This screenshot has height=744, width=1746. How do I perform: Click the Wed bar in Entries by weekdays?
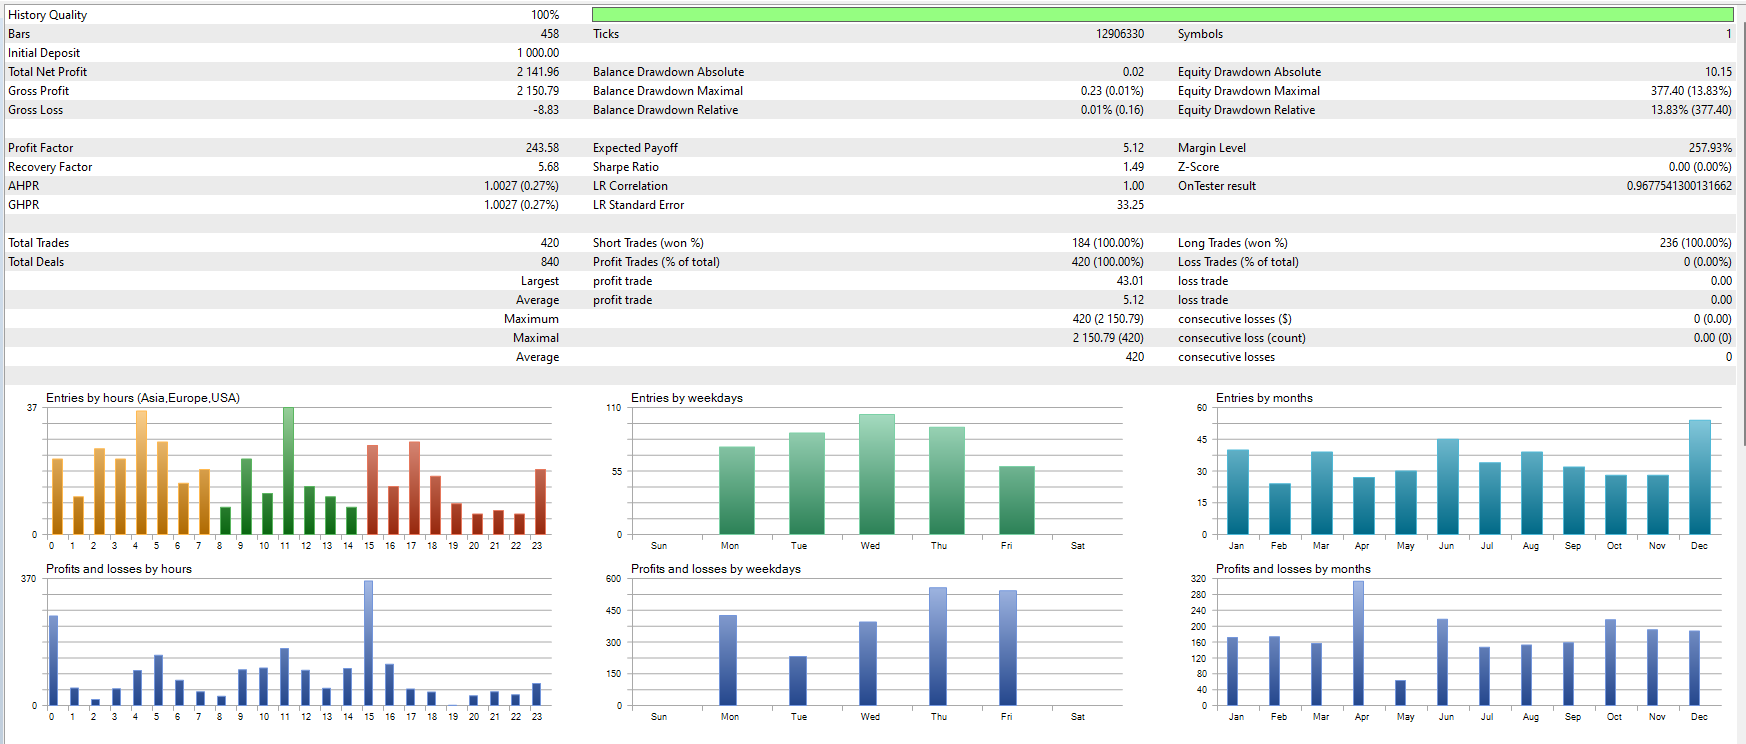[x=877, y=474]
